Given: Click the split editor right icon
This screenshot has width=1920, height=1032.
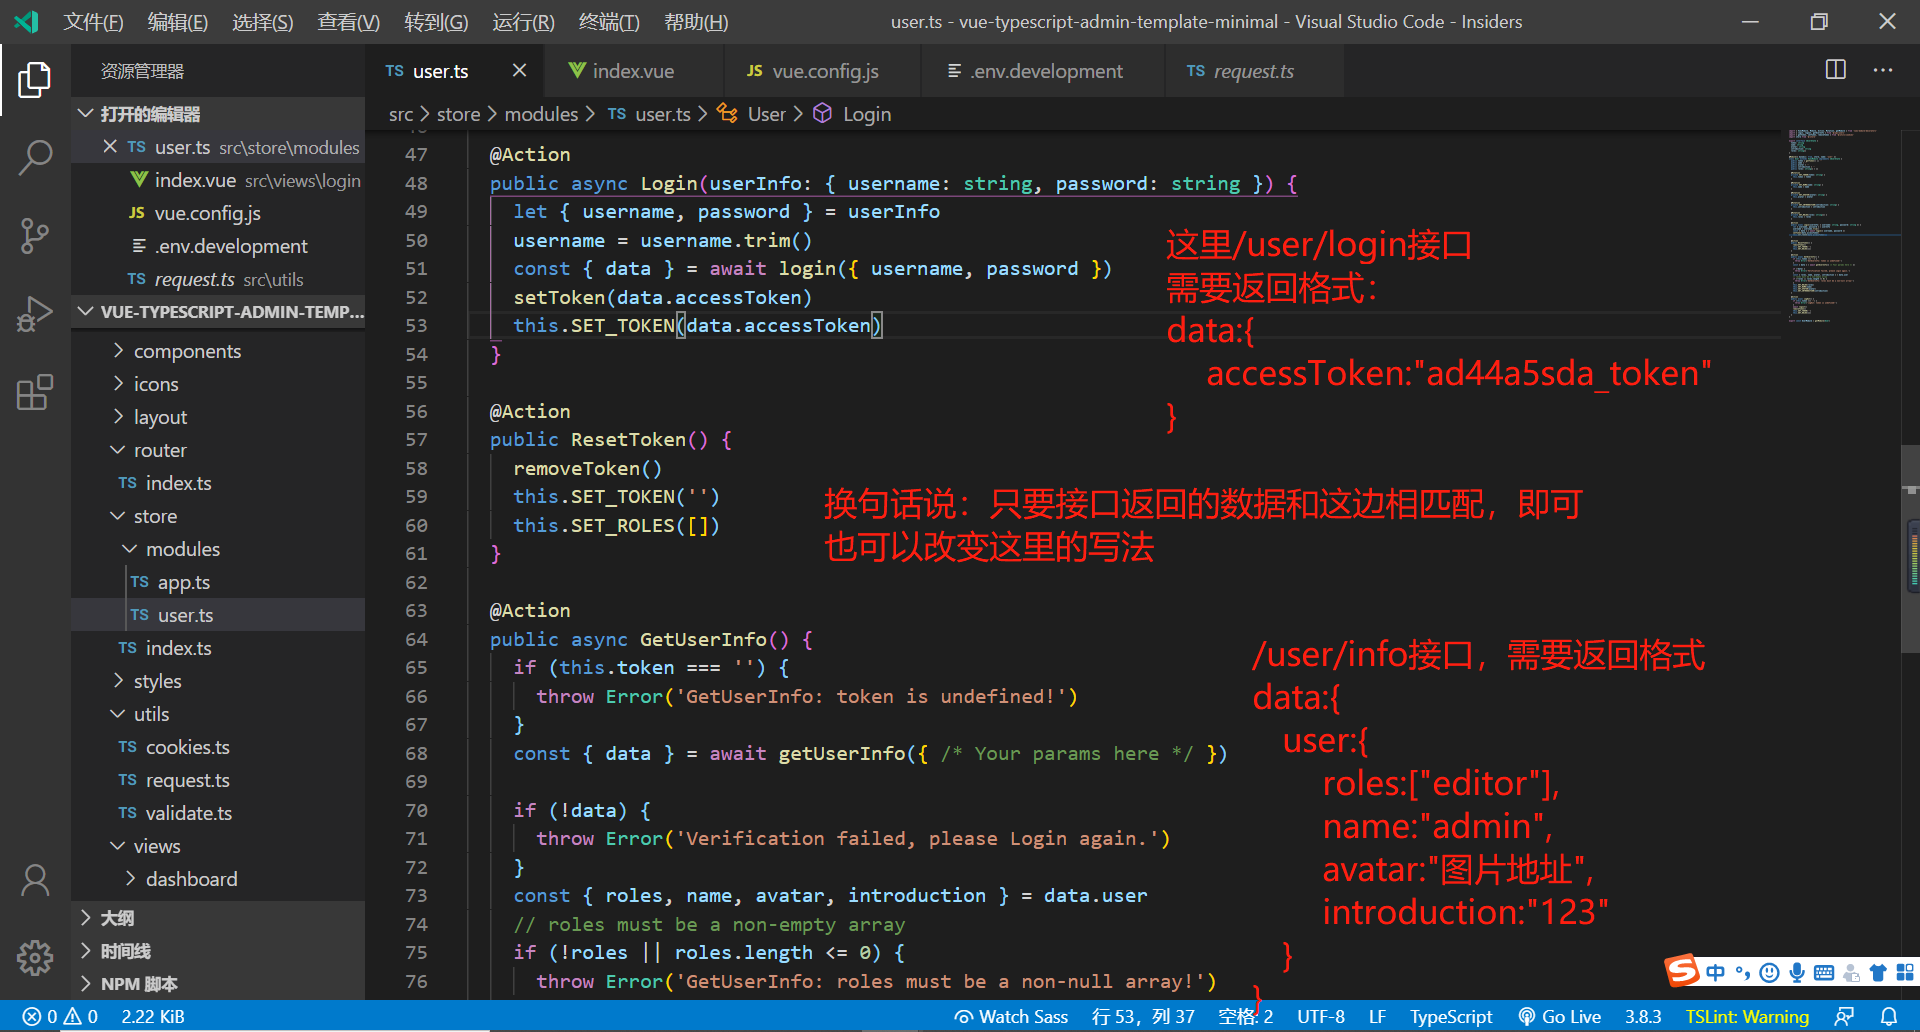Looking at the screenshot, I should (x=1836, y=70).
